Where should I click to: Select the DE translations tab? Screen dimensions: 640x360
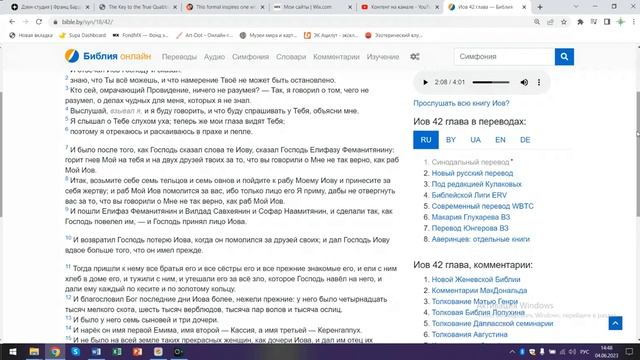click(525, 140)
